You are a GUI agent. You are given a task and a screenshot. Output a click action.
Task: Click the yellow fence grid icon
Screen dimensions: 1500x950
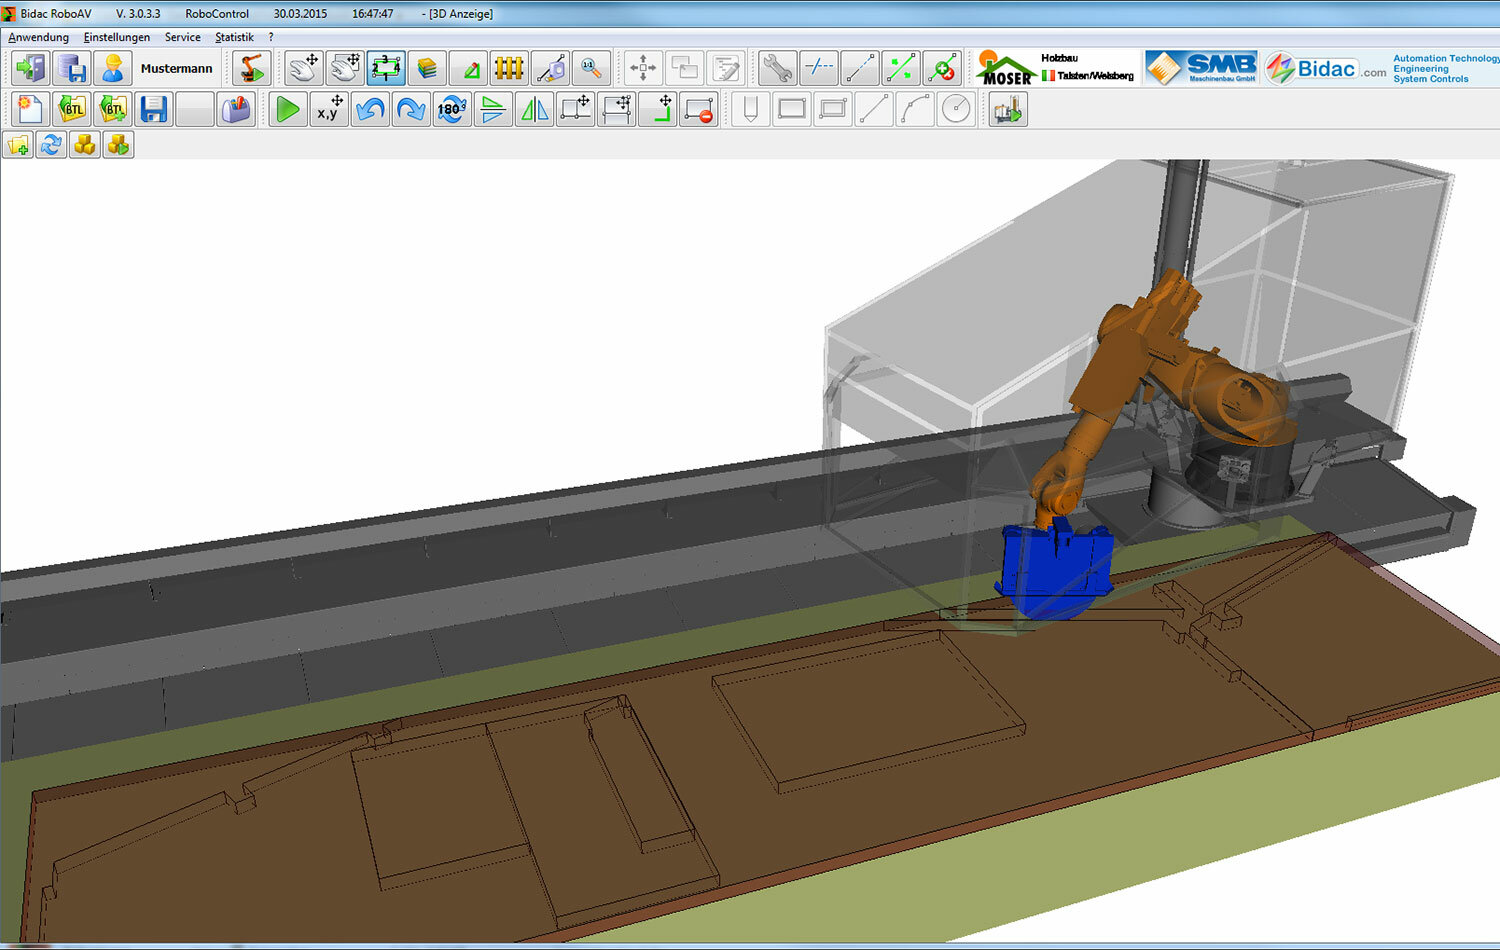click(509, 68)
